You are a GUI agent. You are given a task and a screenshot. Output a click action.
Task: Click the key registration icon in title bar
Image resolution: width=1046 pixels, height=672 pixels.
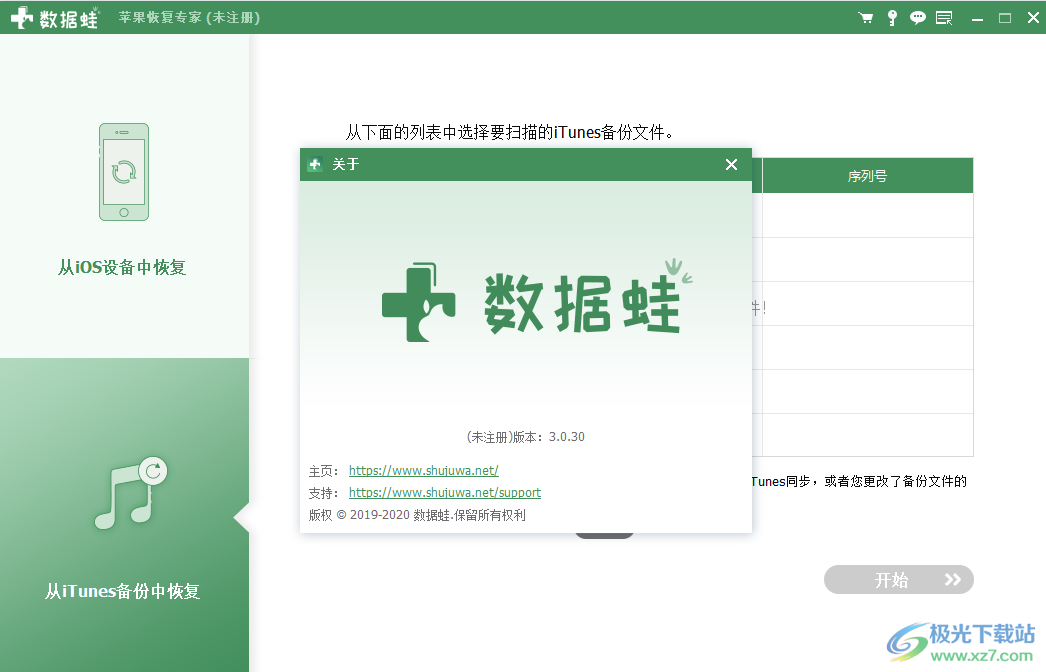(892, 17)
